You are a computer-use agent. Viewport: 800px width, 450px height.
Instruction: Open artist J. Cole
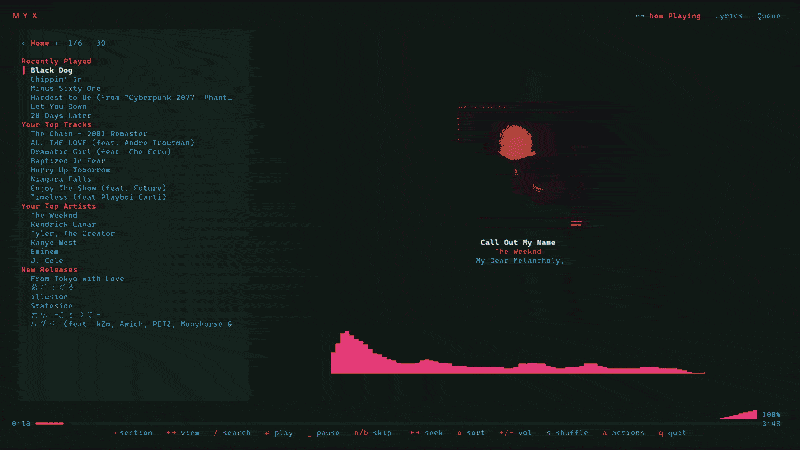tap(46, 261)
